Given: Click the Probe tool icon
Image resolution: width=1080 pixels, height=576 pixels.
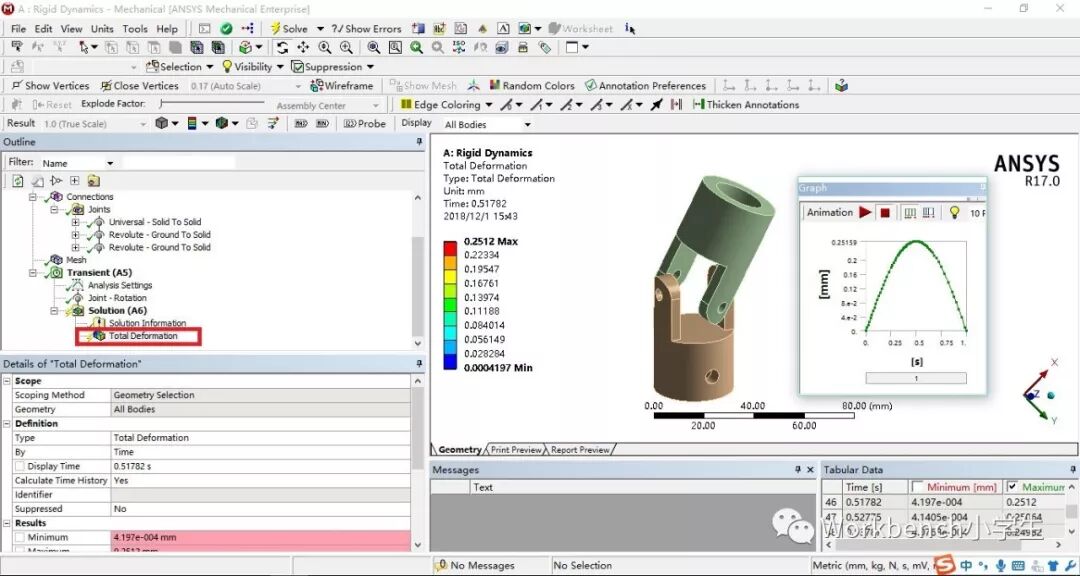Looking at the screenshot, I should tap(348, 123).
